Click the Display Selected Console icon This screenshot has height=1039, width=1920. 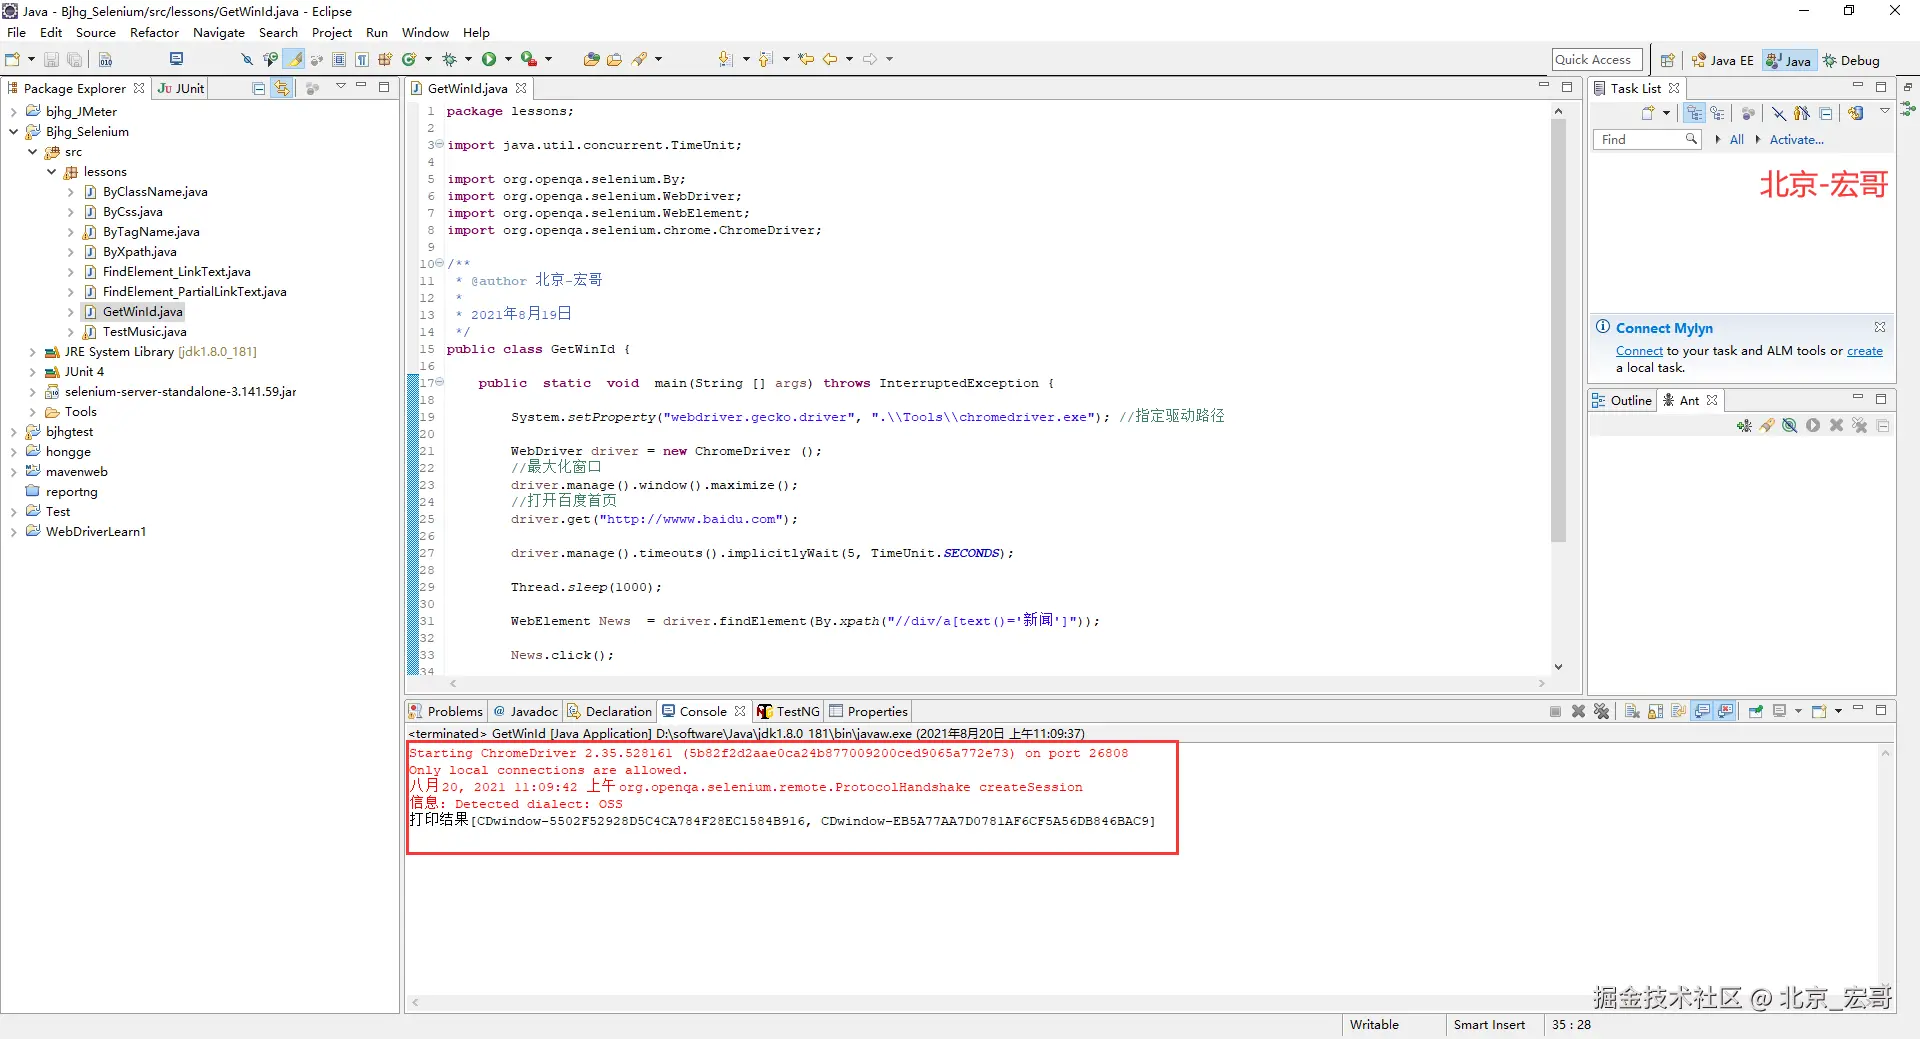(x=1780, y=712)
